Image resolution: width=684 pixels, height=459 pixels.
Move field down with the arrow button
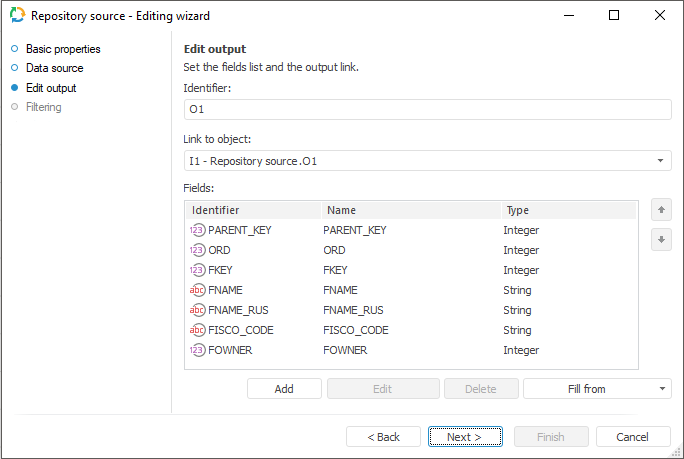(660, 240)
